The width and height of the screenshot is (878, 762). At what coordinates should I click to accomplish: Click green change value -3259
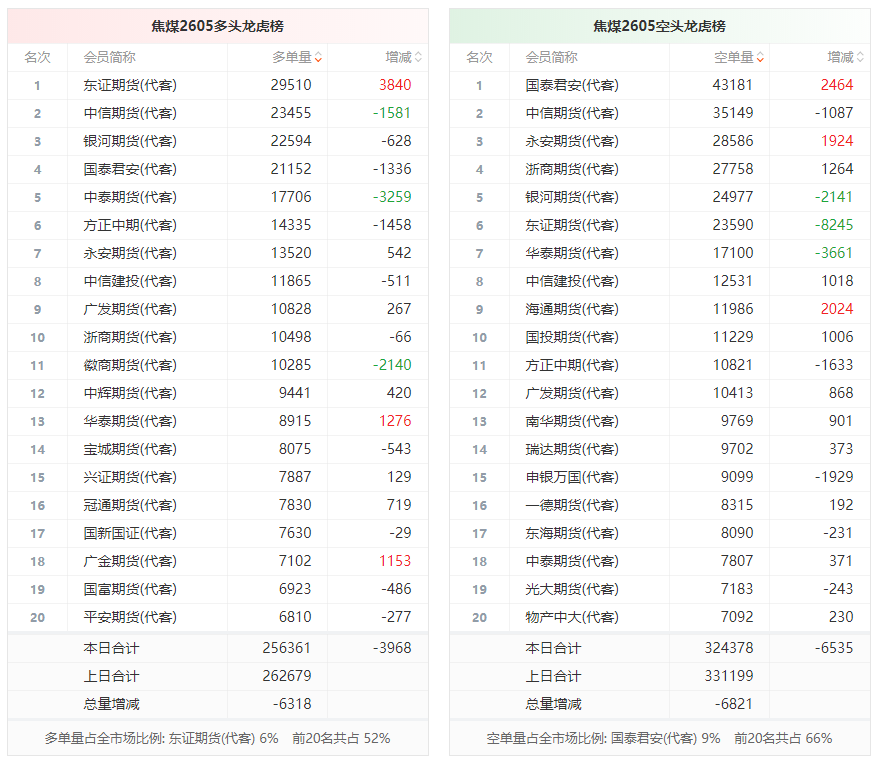392,197
